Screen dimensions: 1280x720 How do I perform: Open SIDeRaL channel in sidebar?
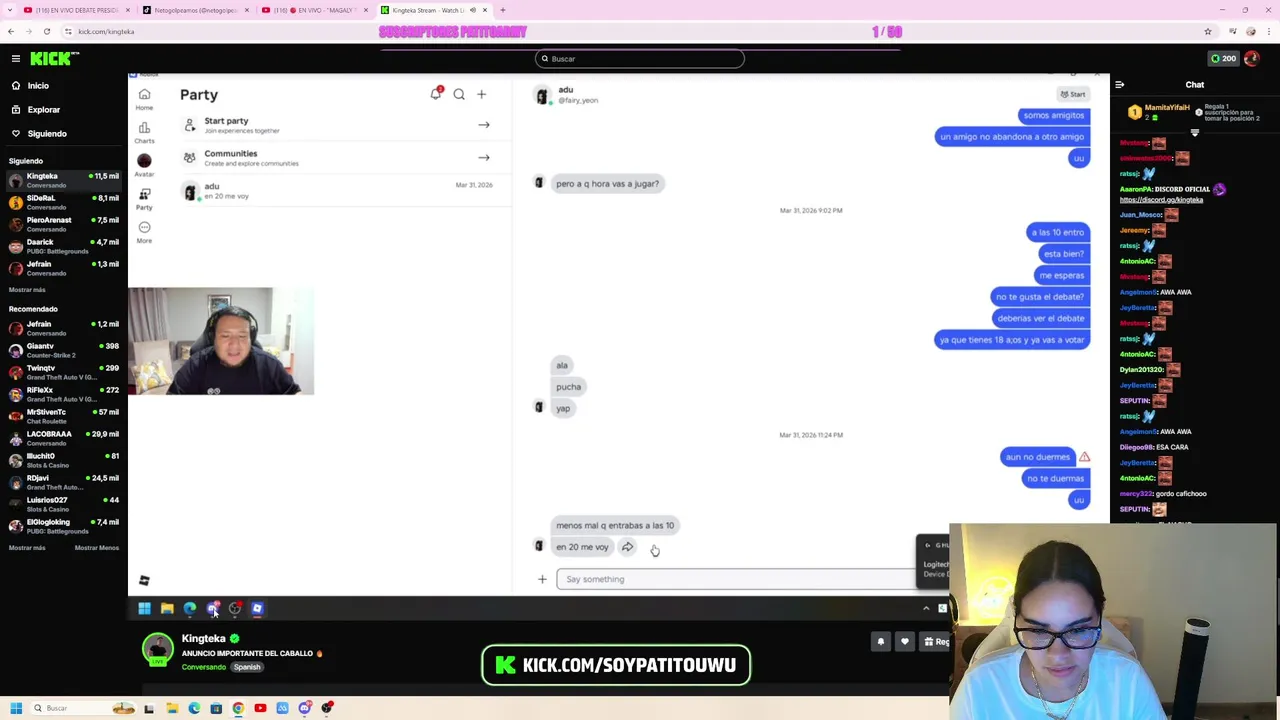pos(64,202)
